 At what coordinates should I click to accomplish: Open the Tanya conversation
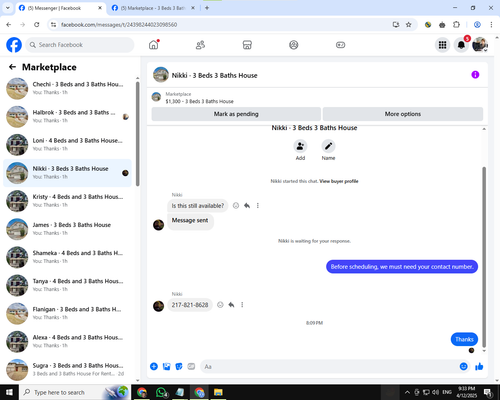coord(67,285)
